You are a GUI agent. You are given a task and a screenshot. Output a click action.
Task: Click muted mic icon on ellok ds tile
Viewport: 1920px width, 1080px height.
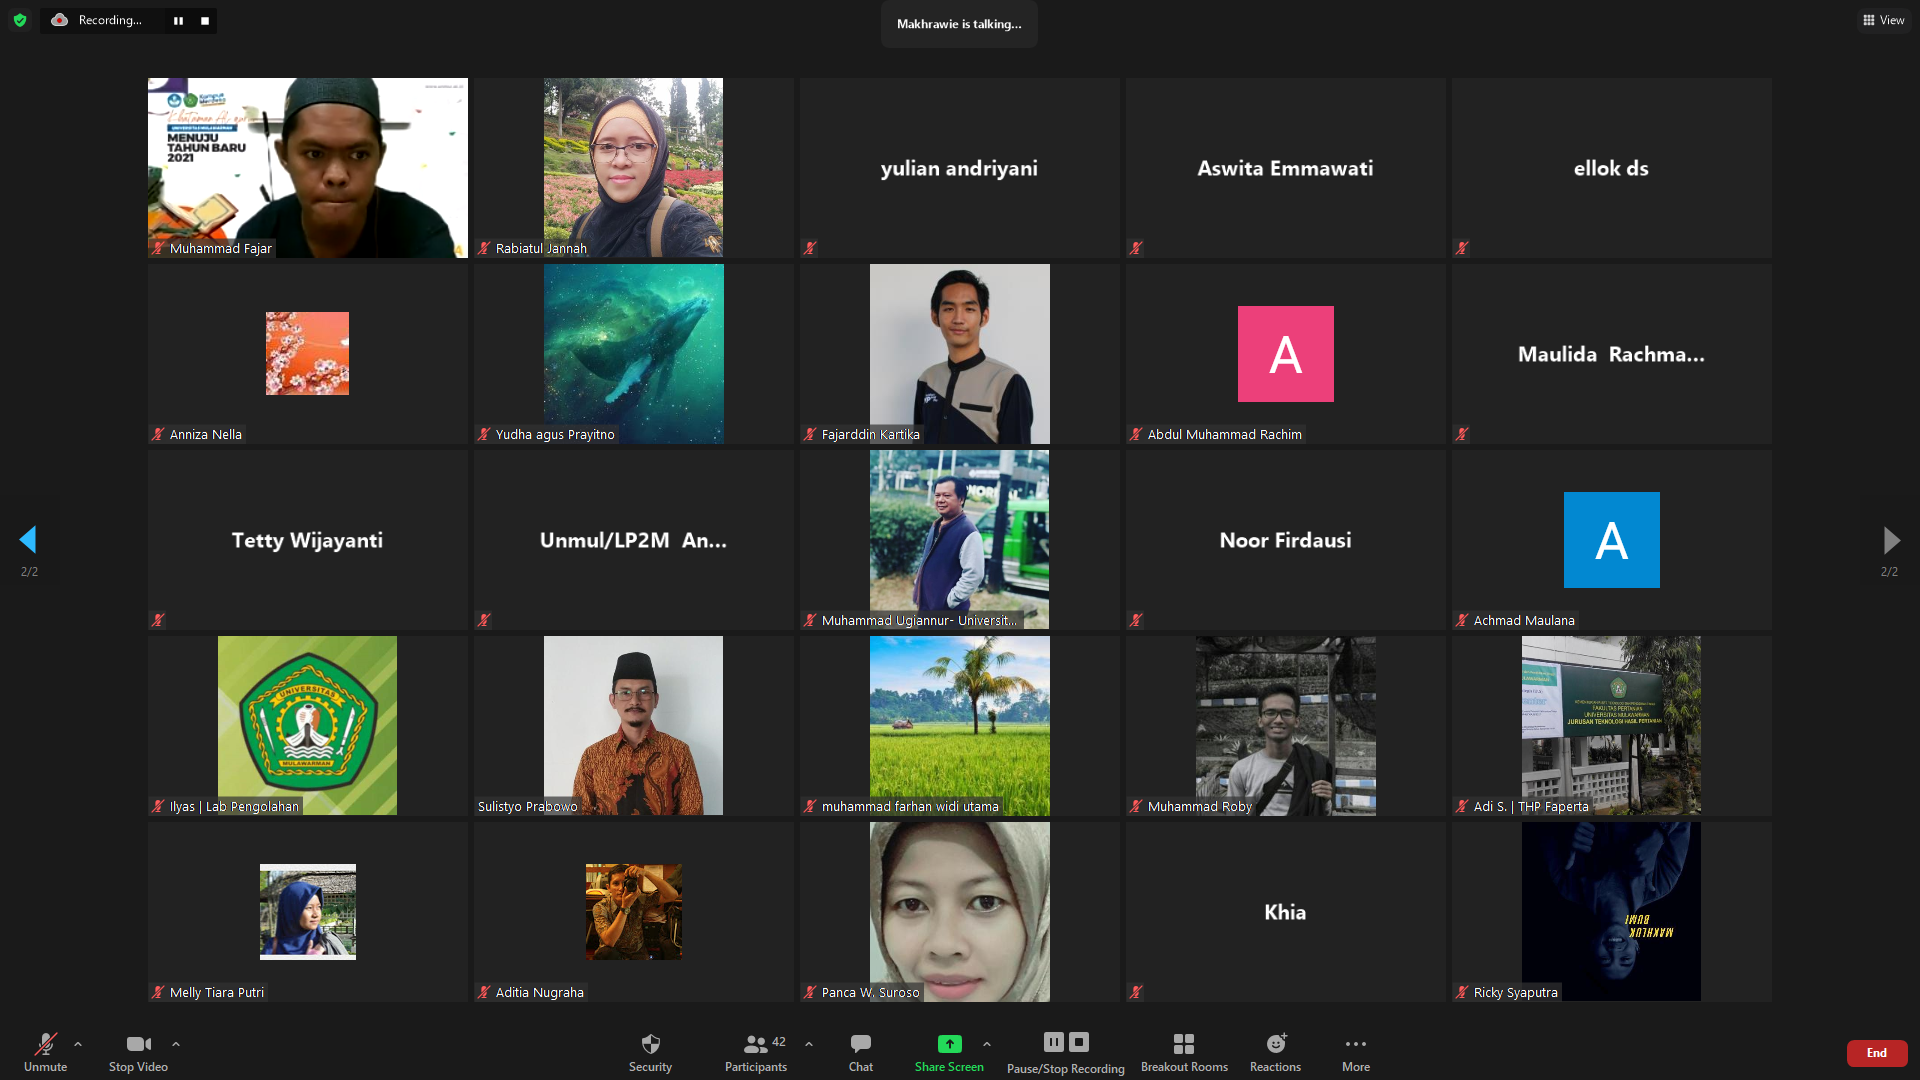(1462, 248)
